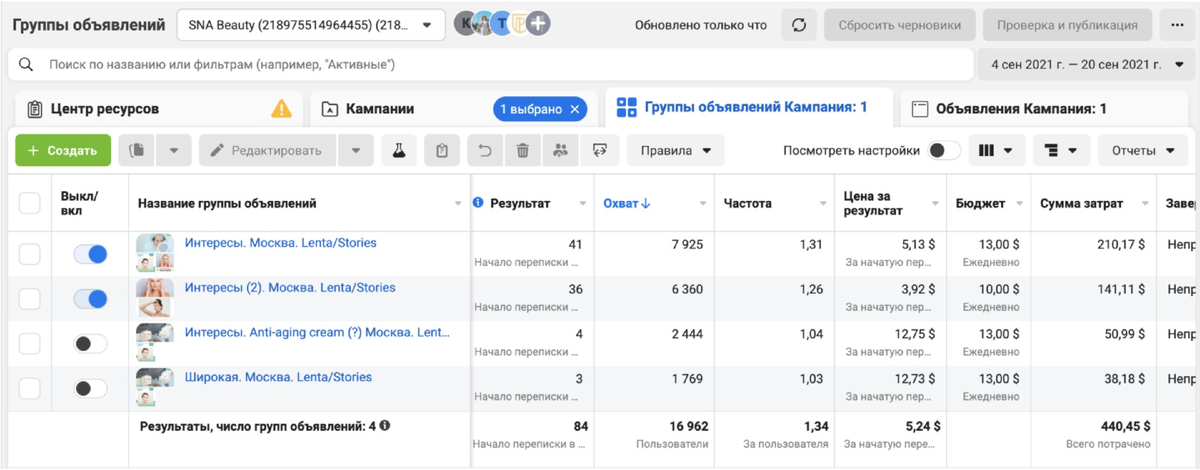Click info icon beside число групп объявлений: 4
This screenshot has height=470, width=1200.
click(x=385, y=426)
